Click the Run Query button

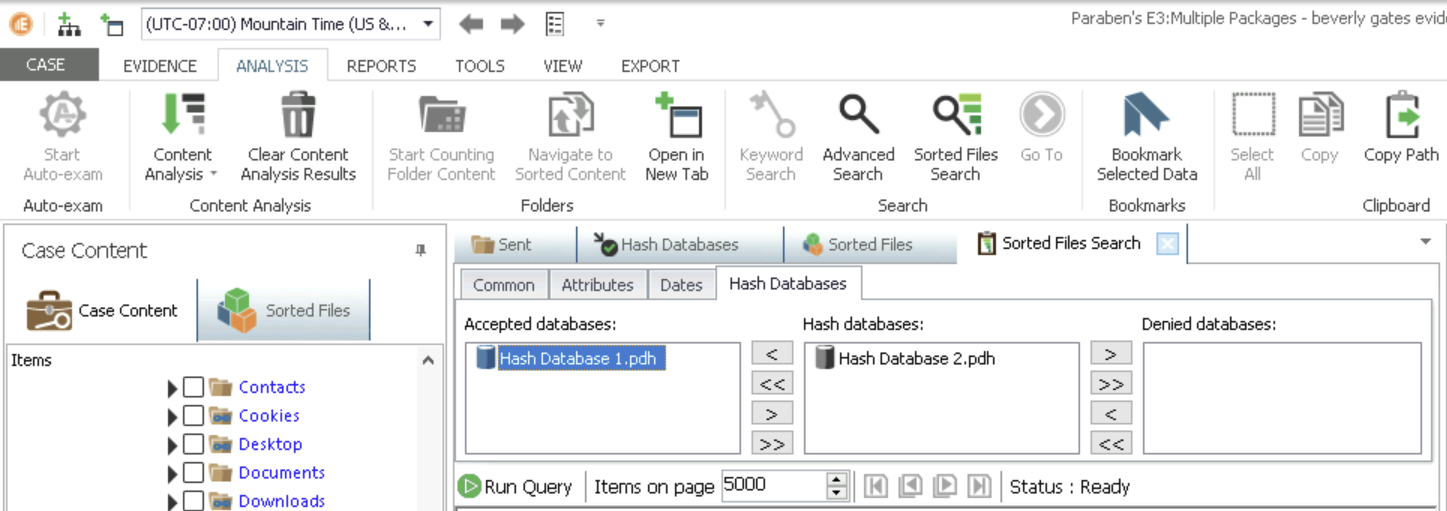(x=515, y=487)
